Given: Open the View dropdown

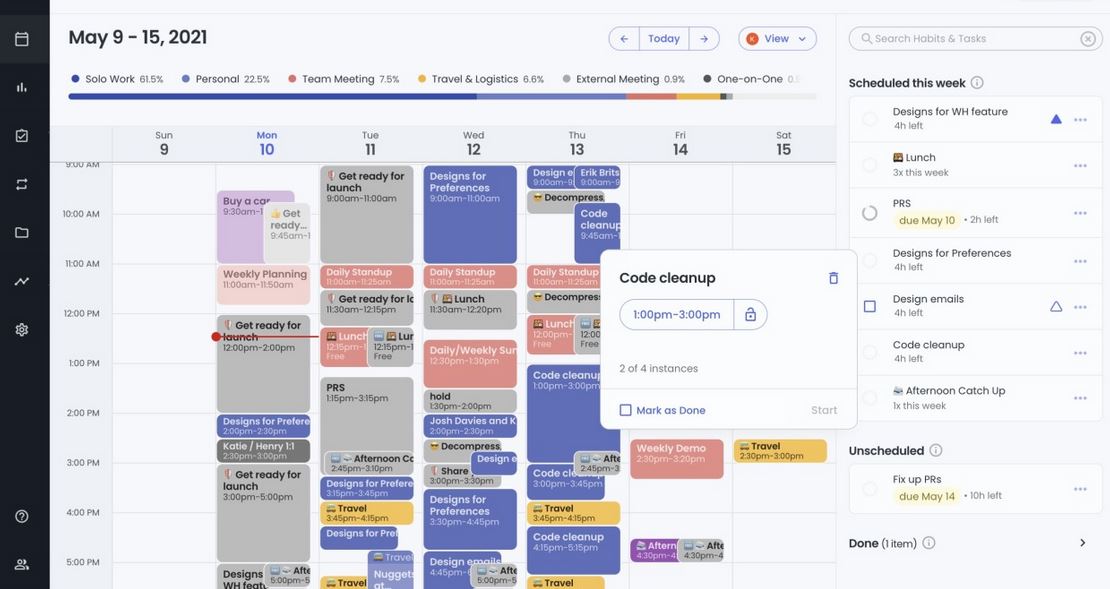Looking at the screenshot, I should tap(777, 39).
